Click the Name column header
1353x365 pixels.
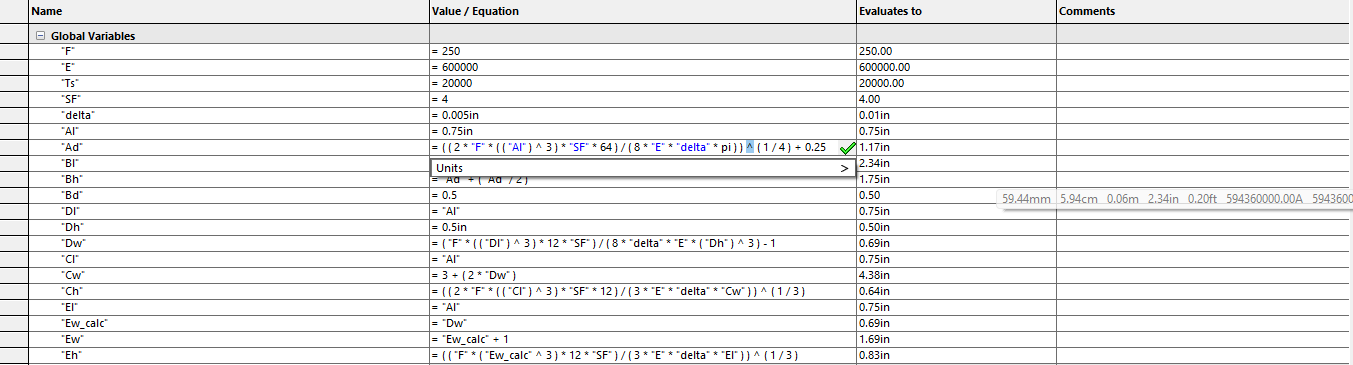pos(229,11)
